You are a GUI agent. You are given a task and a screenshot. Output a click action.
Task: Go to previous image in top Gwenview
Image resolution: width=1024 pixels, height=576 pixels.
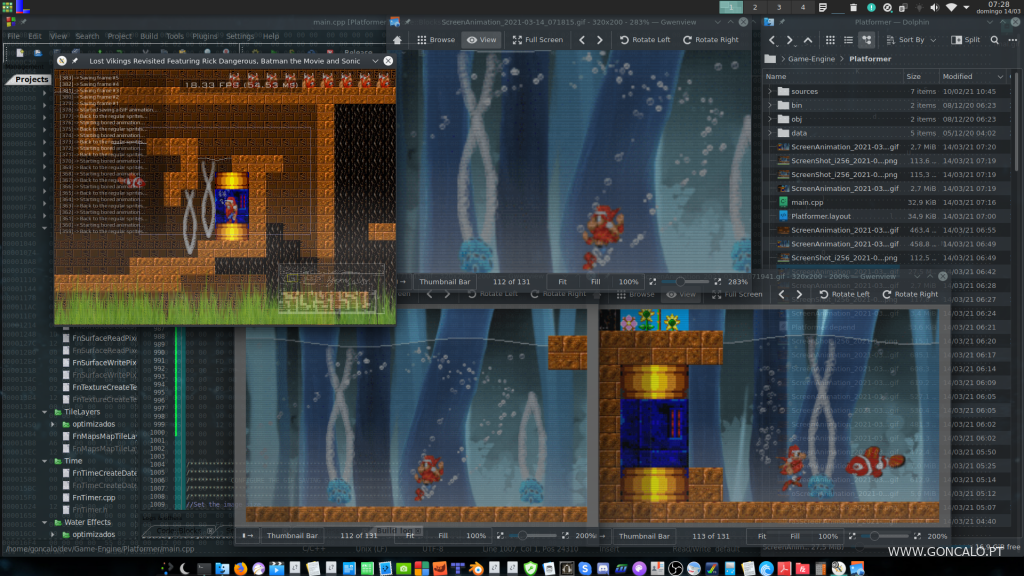(x=583, y=40)
